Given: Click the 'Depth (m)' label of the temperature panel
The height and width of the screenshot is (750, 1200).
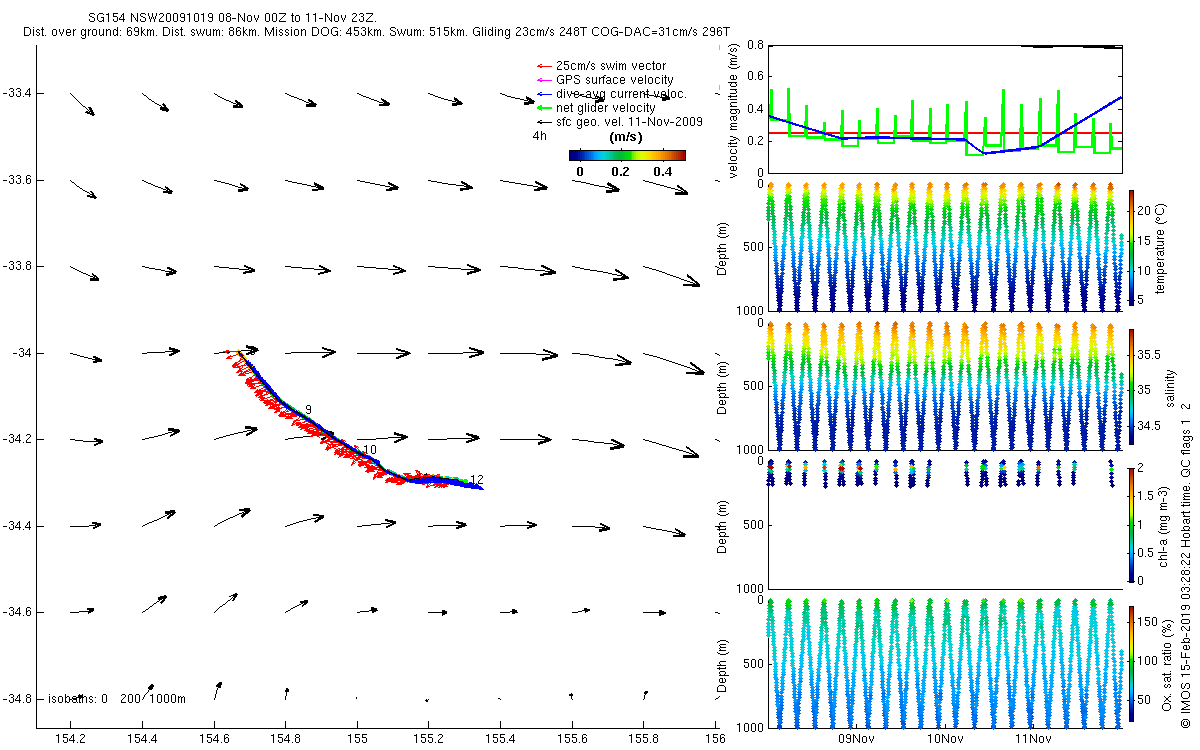Looking at the screenshot, I should point(723,247).
